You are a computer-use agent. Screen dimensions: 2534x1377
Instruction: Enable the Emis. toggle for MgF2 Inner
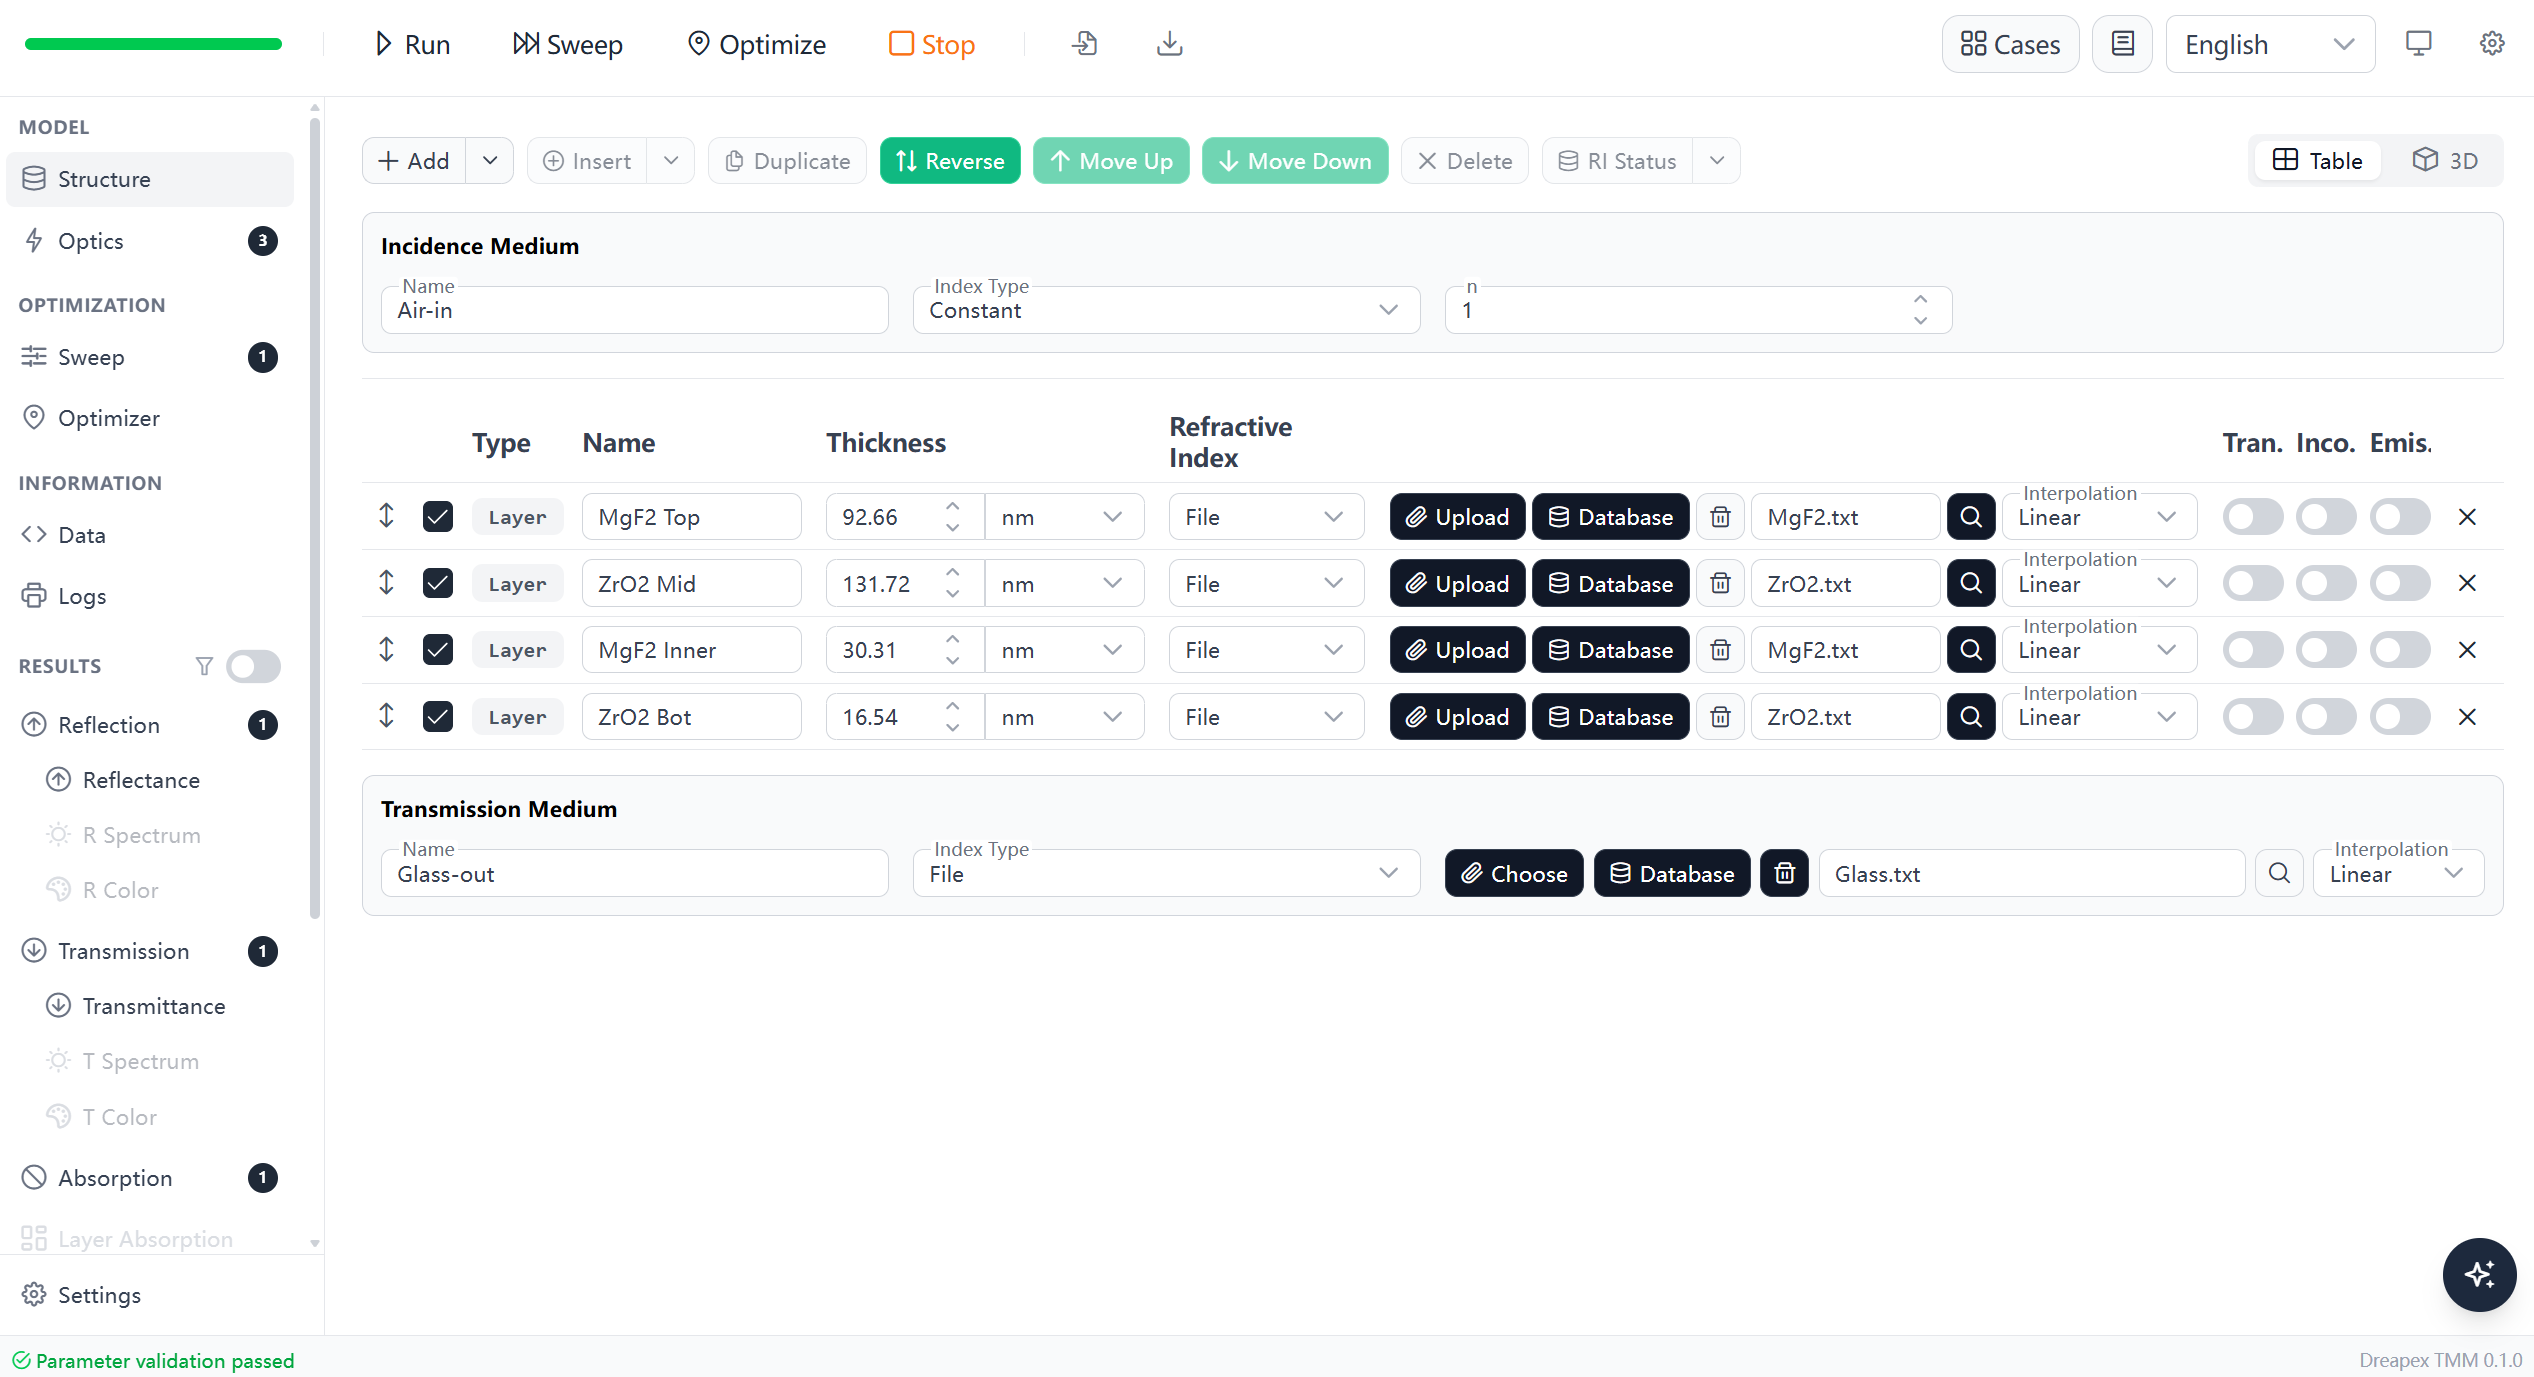(x=2399, y=650)
